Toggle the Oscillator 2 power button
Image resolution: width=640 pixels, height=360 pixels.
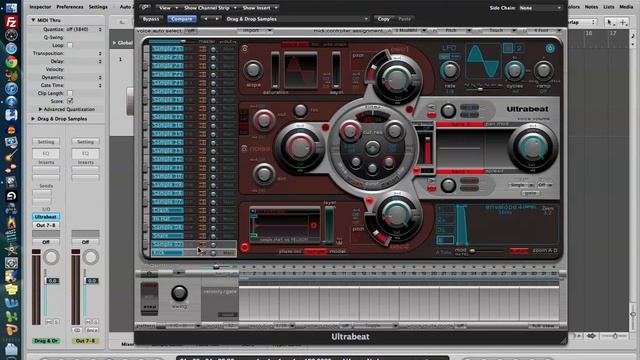point(244,247)
